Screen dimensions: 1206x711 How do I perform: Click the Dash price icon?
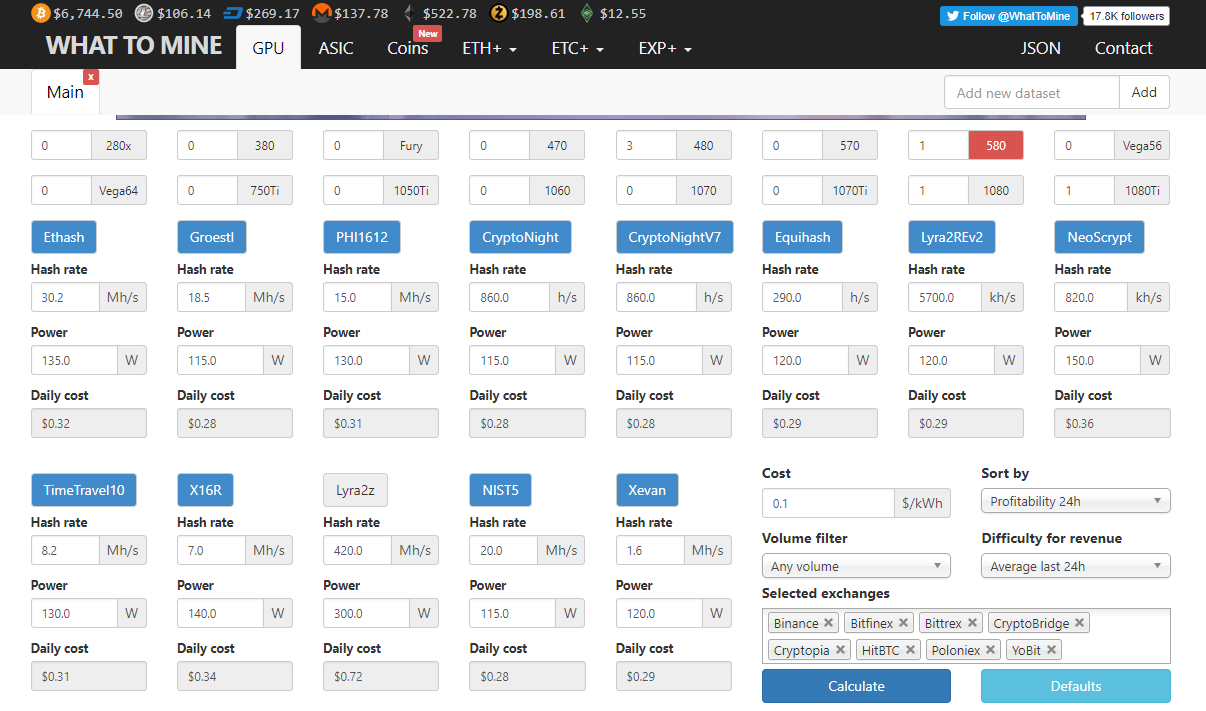(x=234, y=13)
